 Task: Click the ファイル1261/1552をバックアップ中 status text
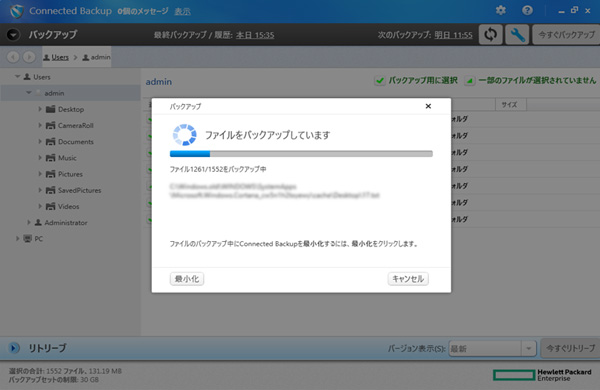point(218,169)
